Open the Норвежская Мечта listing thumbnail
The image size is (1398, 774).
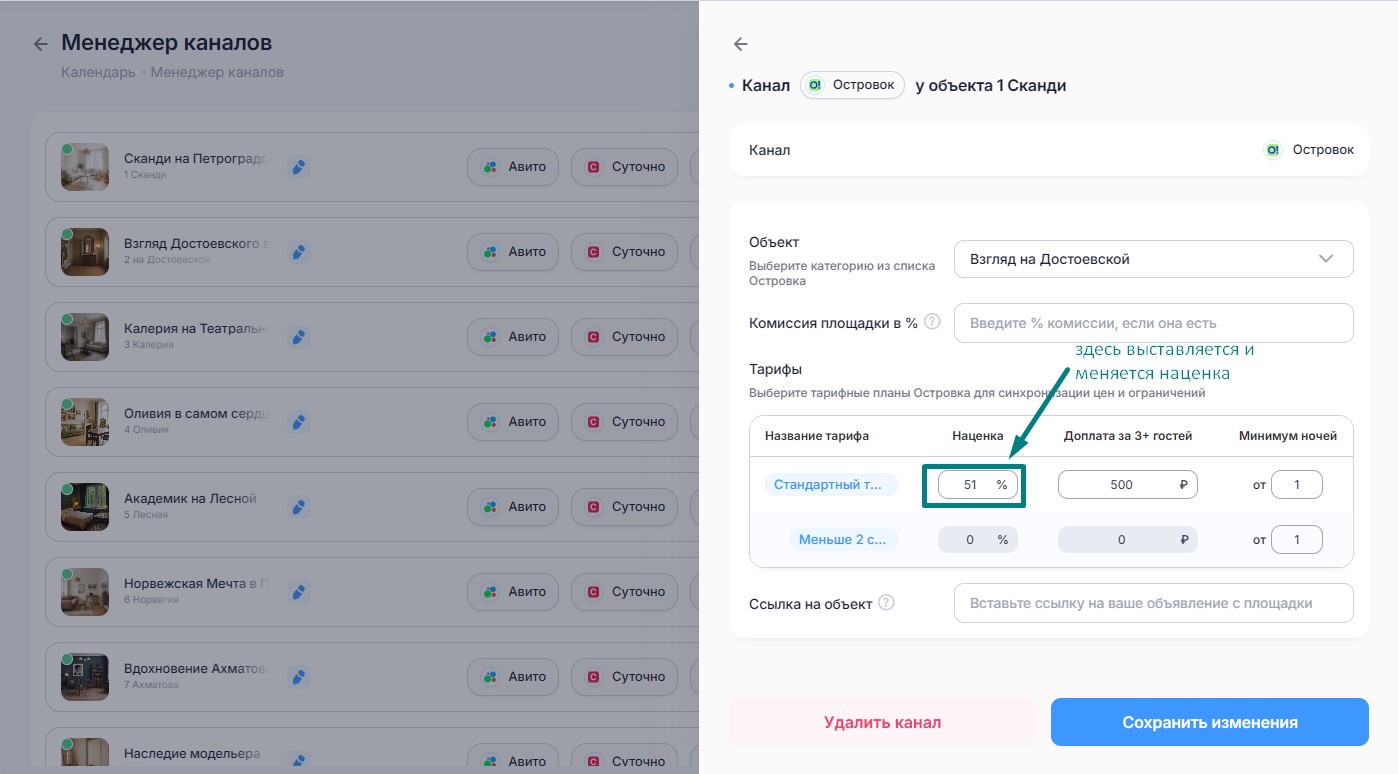(85, 592)
